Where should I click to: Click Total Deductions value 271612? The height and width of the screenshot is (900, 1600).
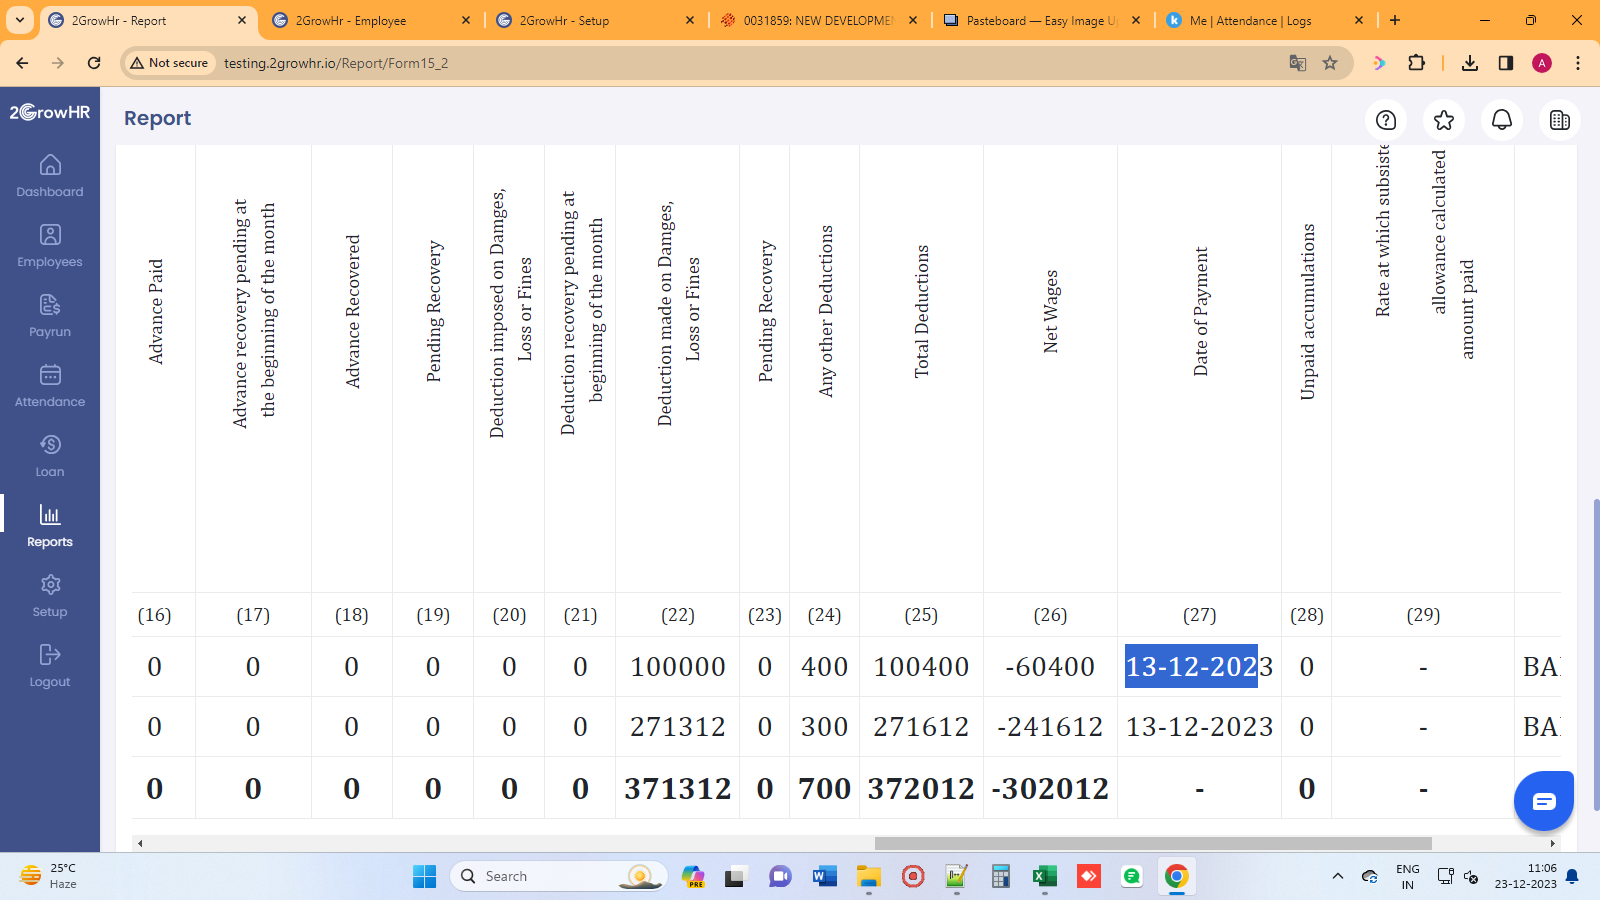point(921,727)
